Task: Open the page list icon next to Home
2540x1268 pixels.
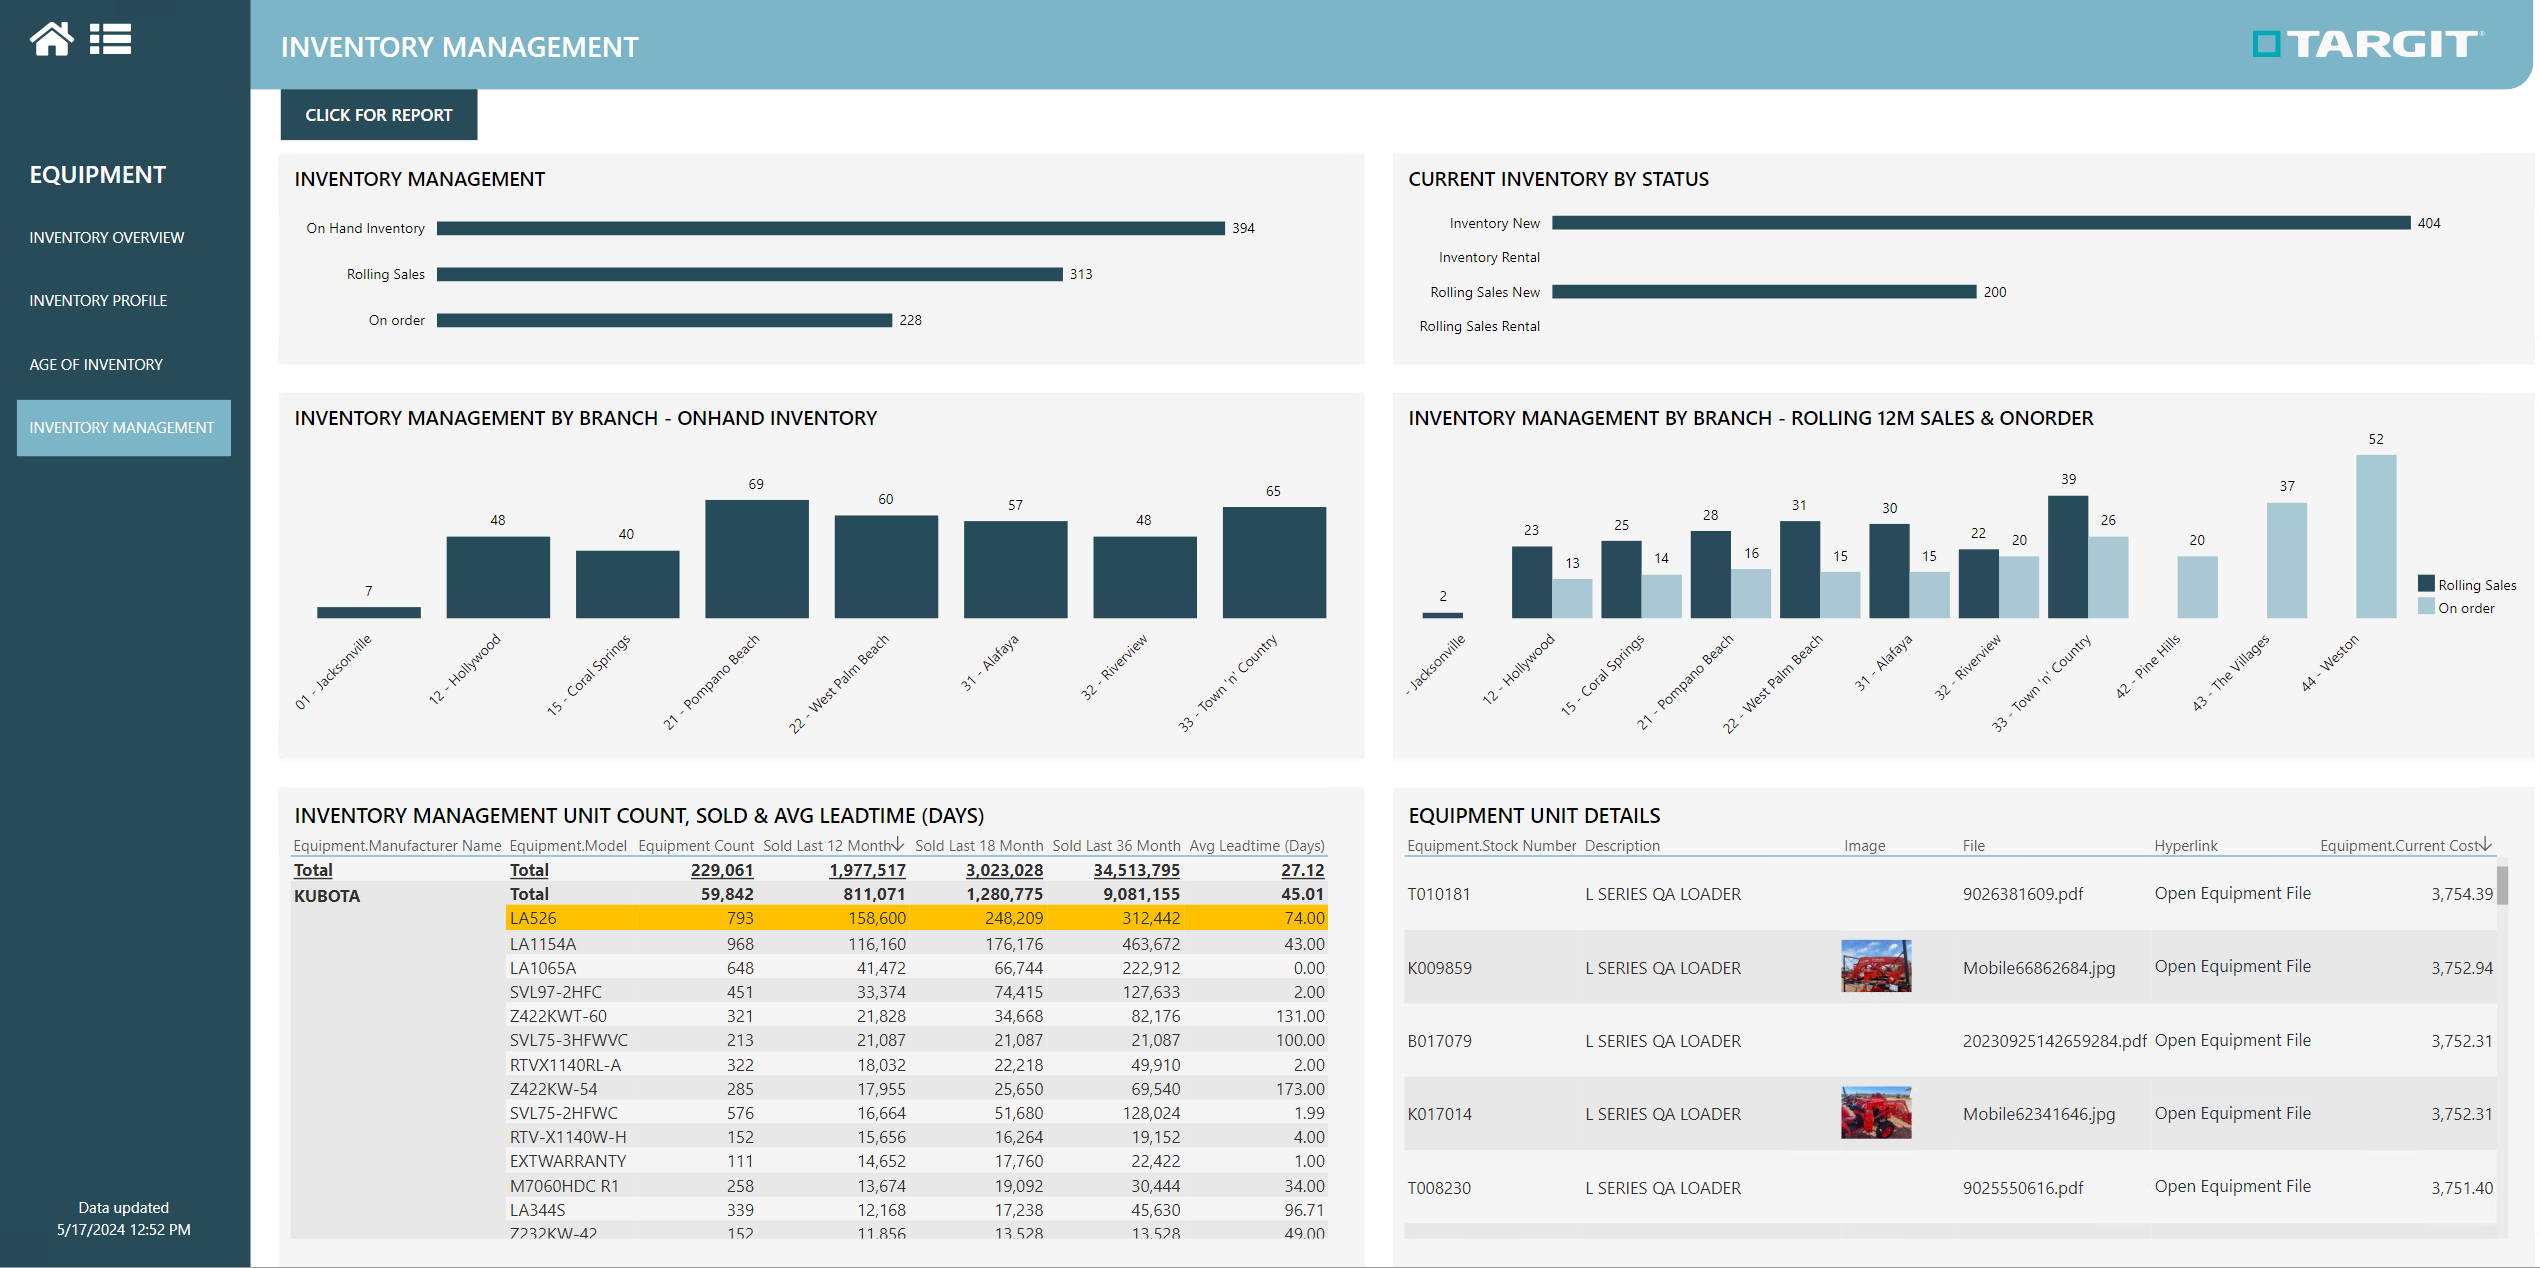Action: click(111, 39)
